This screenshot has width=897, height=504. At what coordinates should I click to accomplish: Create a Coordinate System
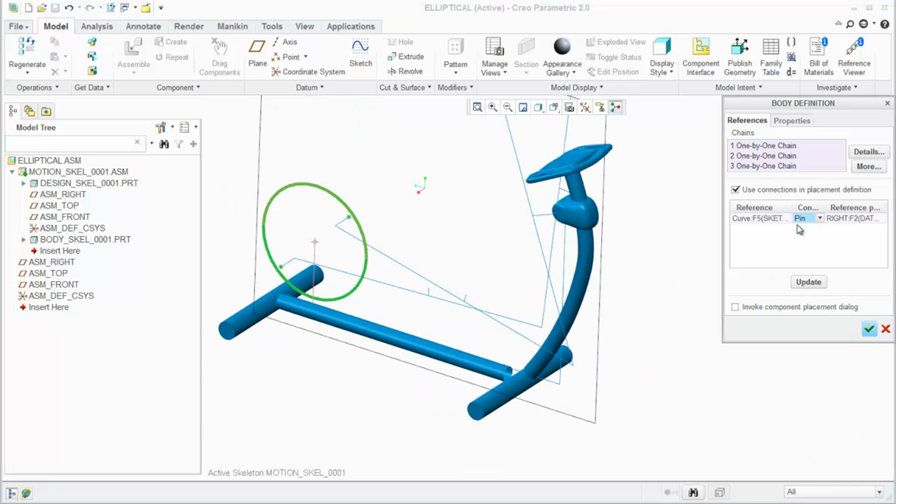point(308,72)
